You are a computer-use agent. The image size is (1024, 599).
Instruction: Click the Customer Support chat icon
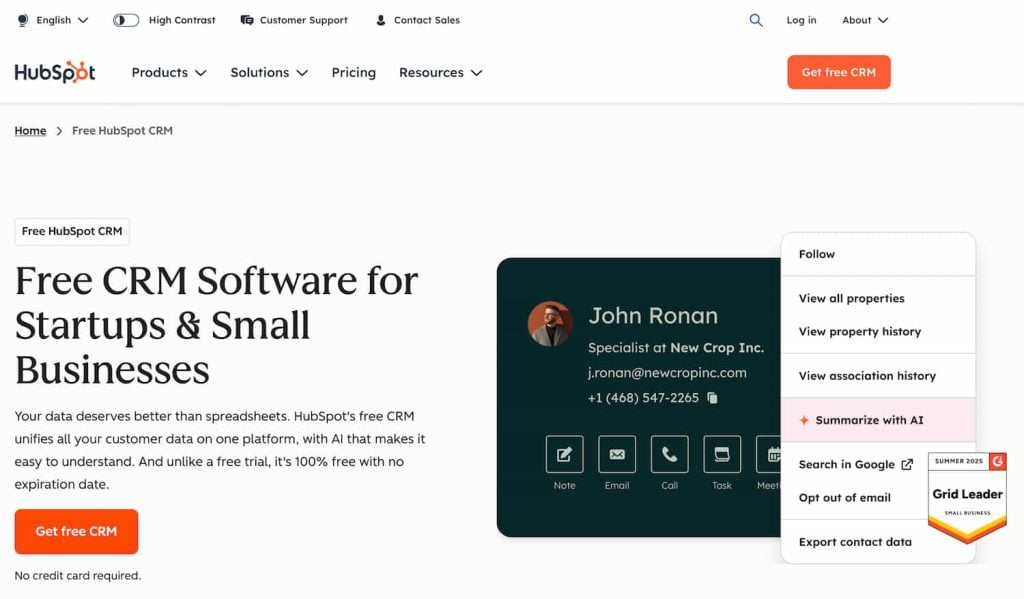(247, 20)
